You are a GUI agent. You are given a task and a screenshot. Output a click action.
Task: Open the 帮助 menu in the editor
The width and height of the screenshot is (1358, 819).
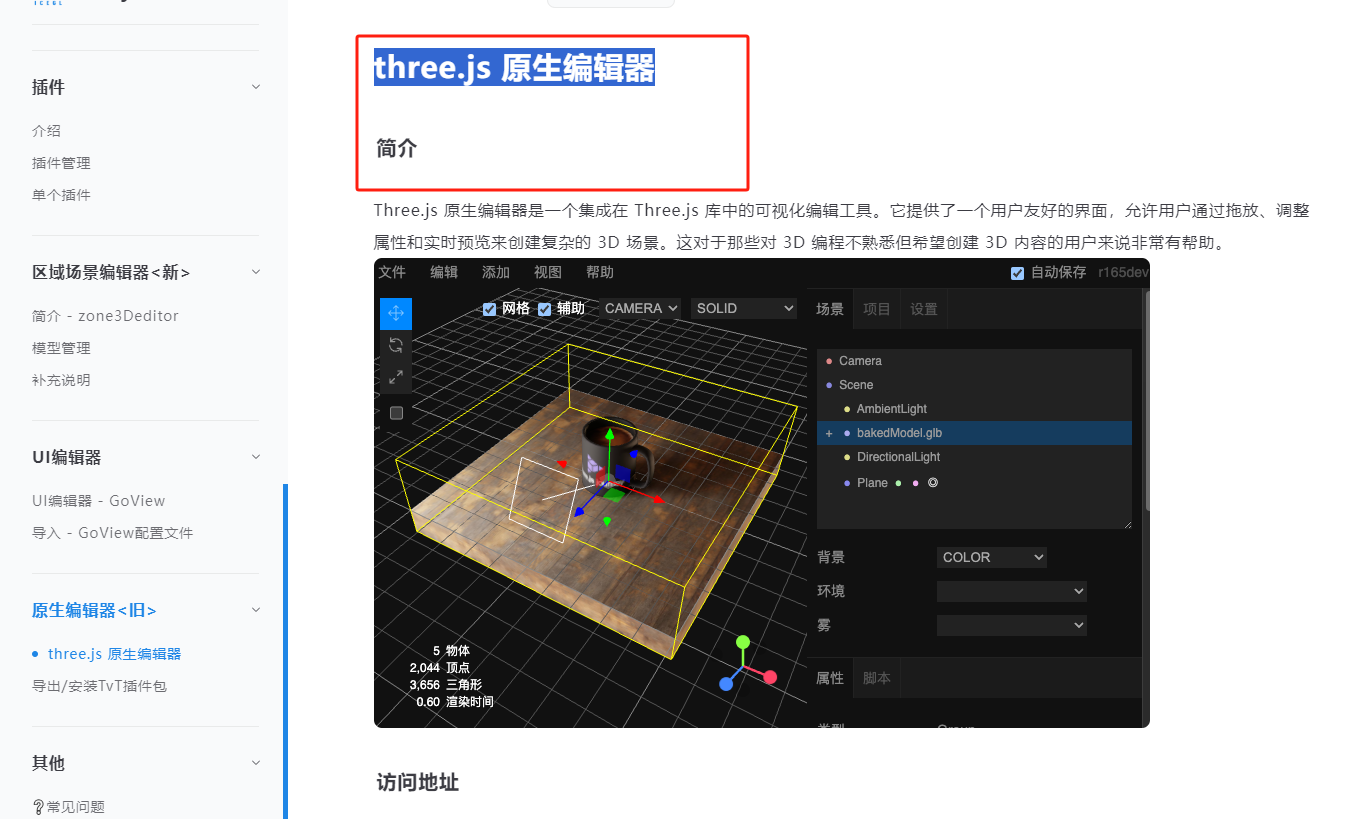(x=600, y=272)
